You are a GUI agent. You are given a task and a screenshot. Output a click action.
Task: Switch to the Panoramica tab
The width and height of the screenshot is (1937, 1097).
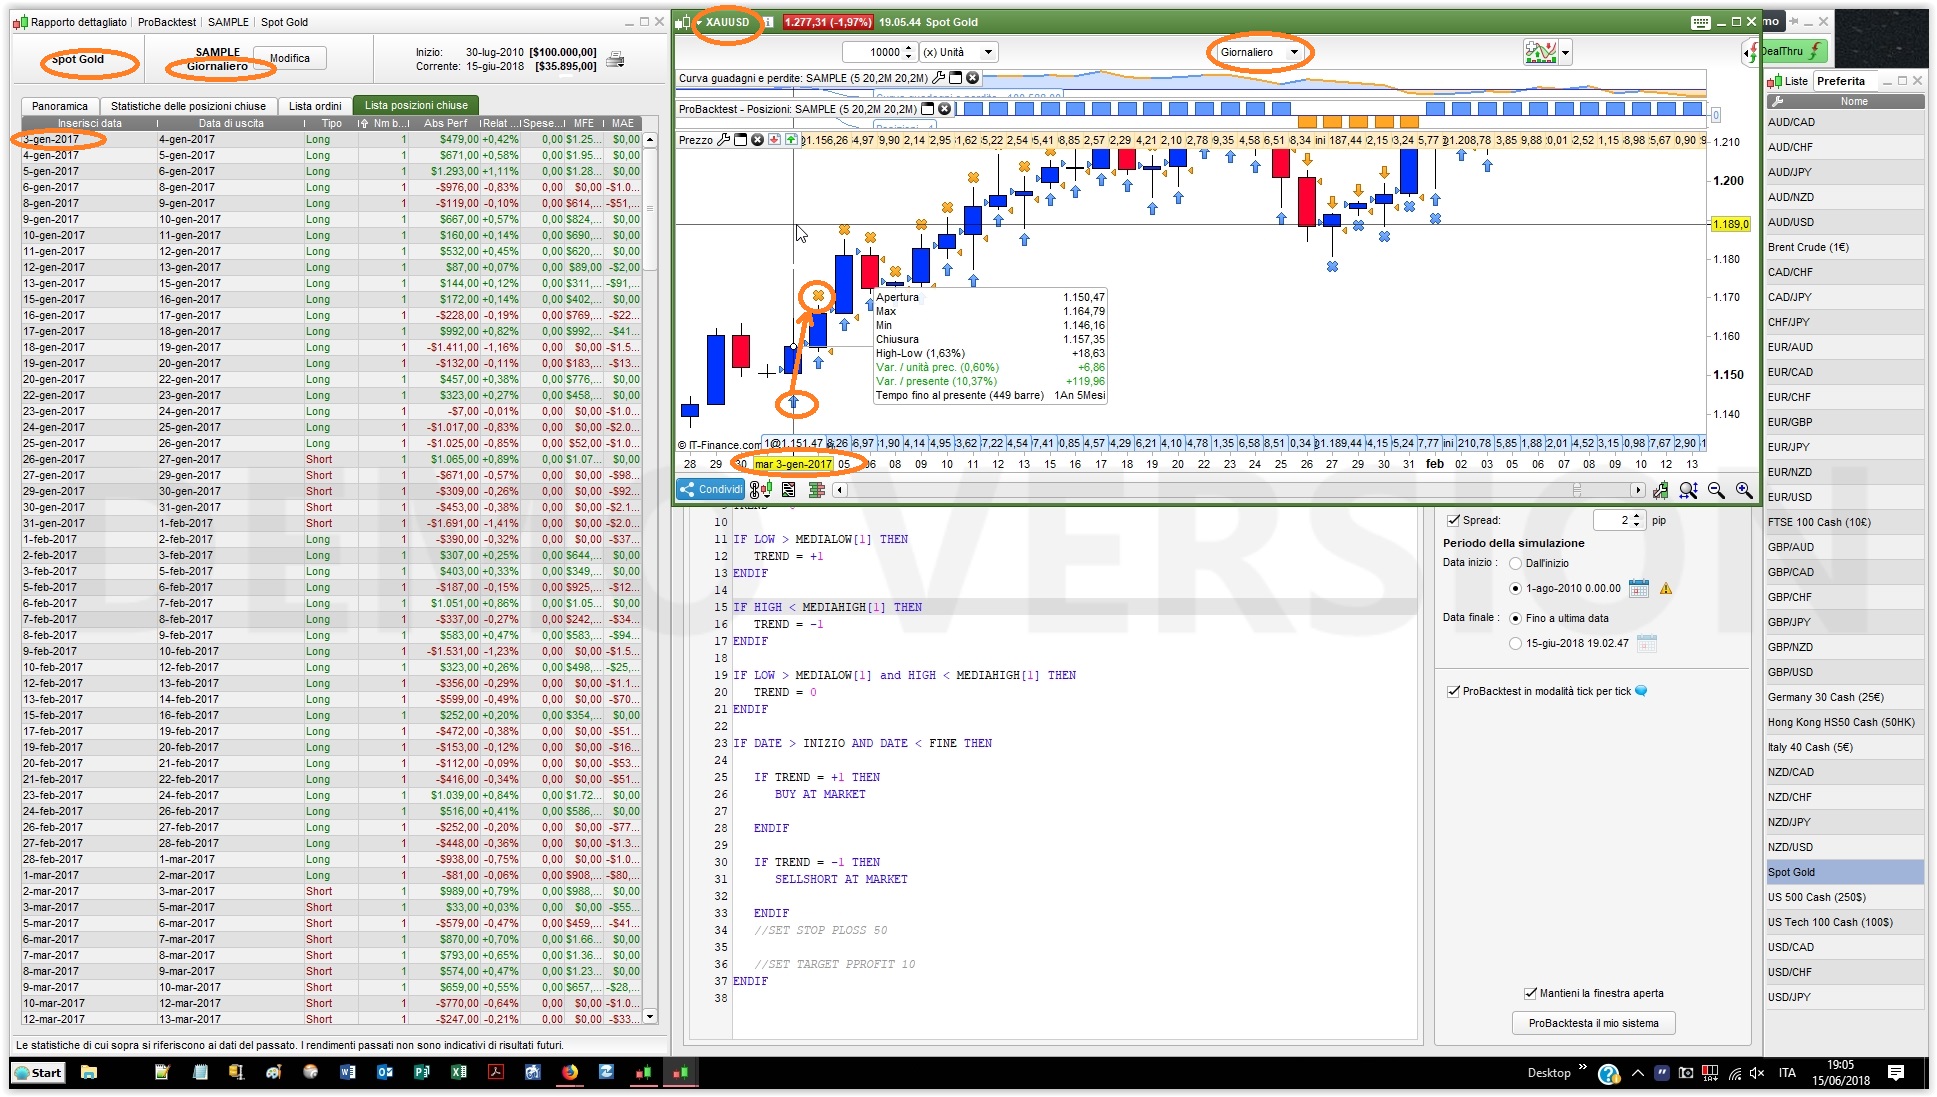point(60,105)
